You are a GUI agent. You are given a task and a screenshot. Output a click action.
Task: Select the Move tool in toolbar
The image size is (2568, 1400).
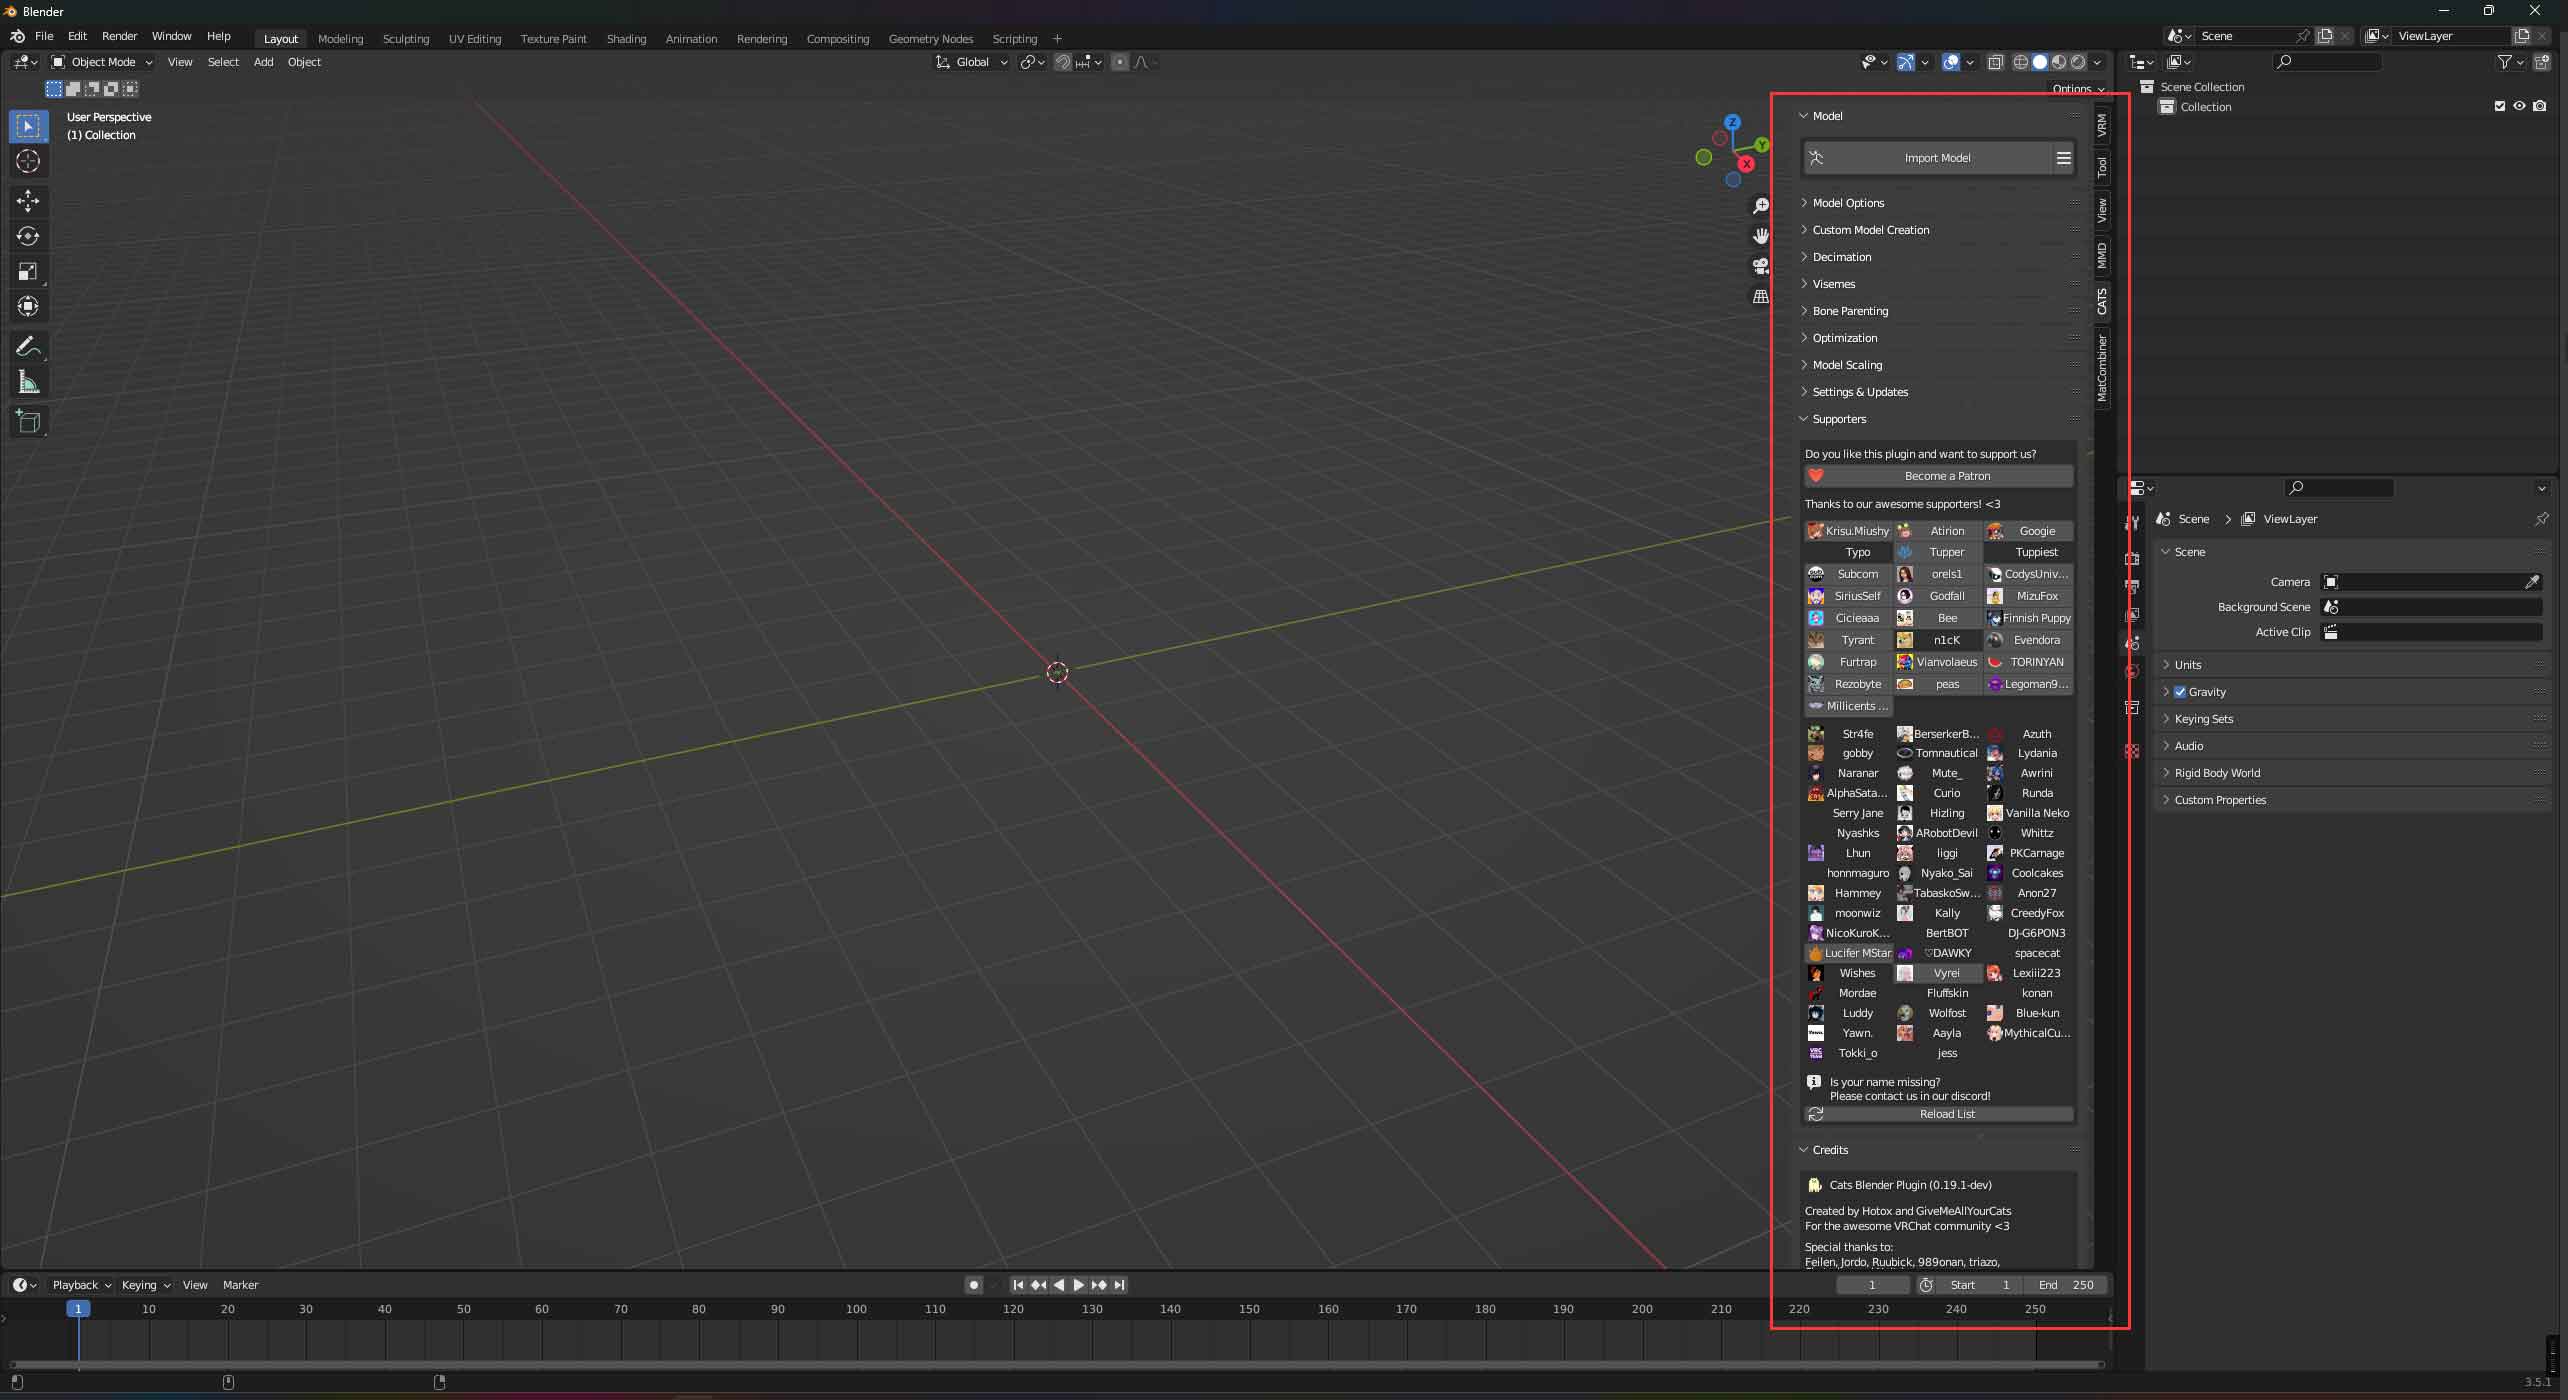click(x=28, y=201)
